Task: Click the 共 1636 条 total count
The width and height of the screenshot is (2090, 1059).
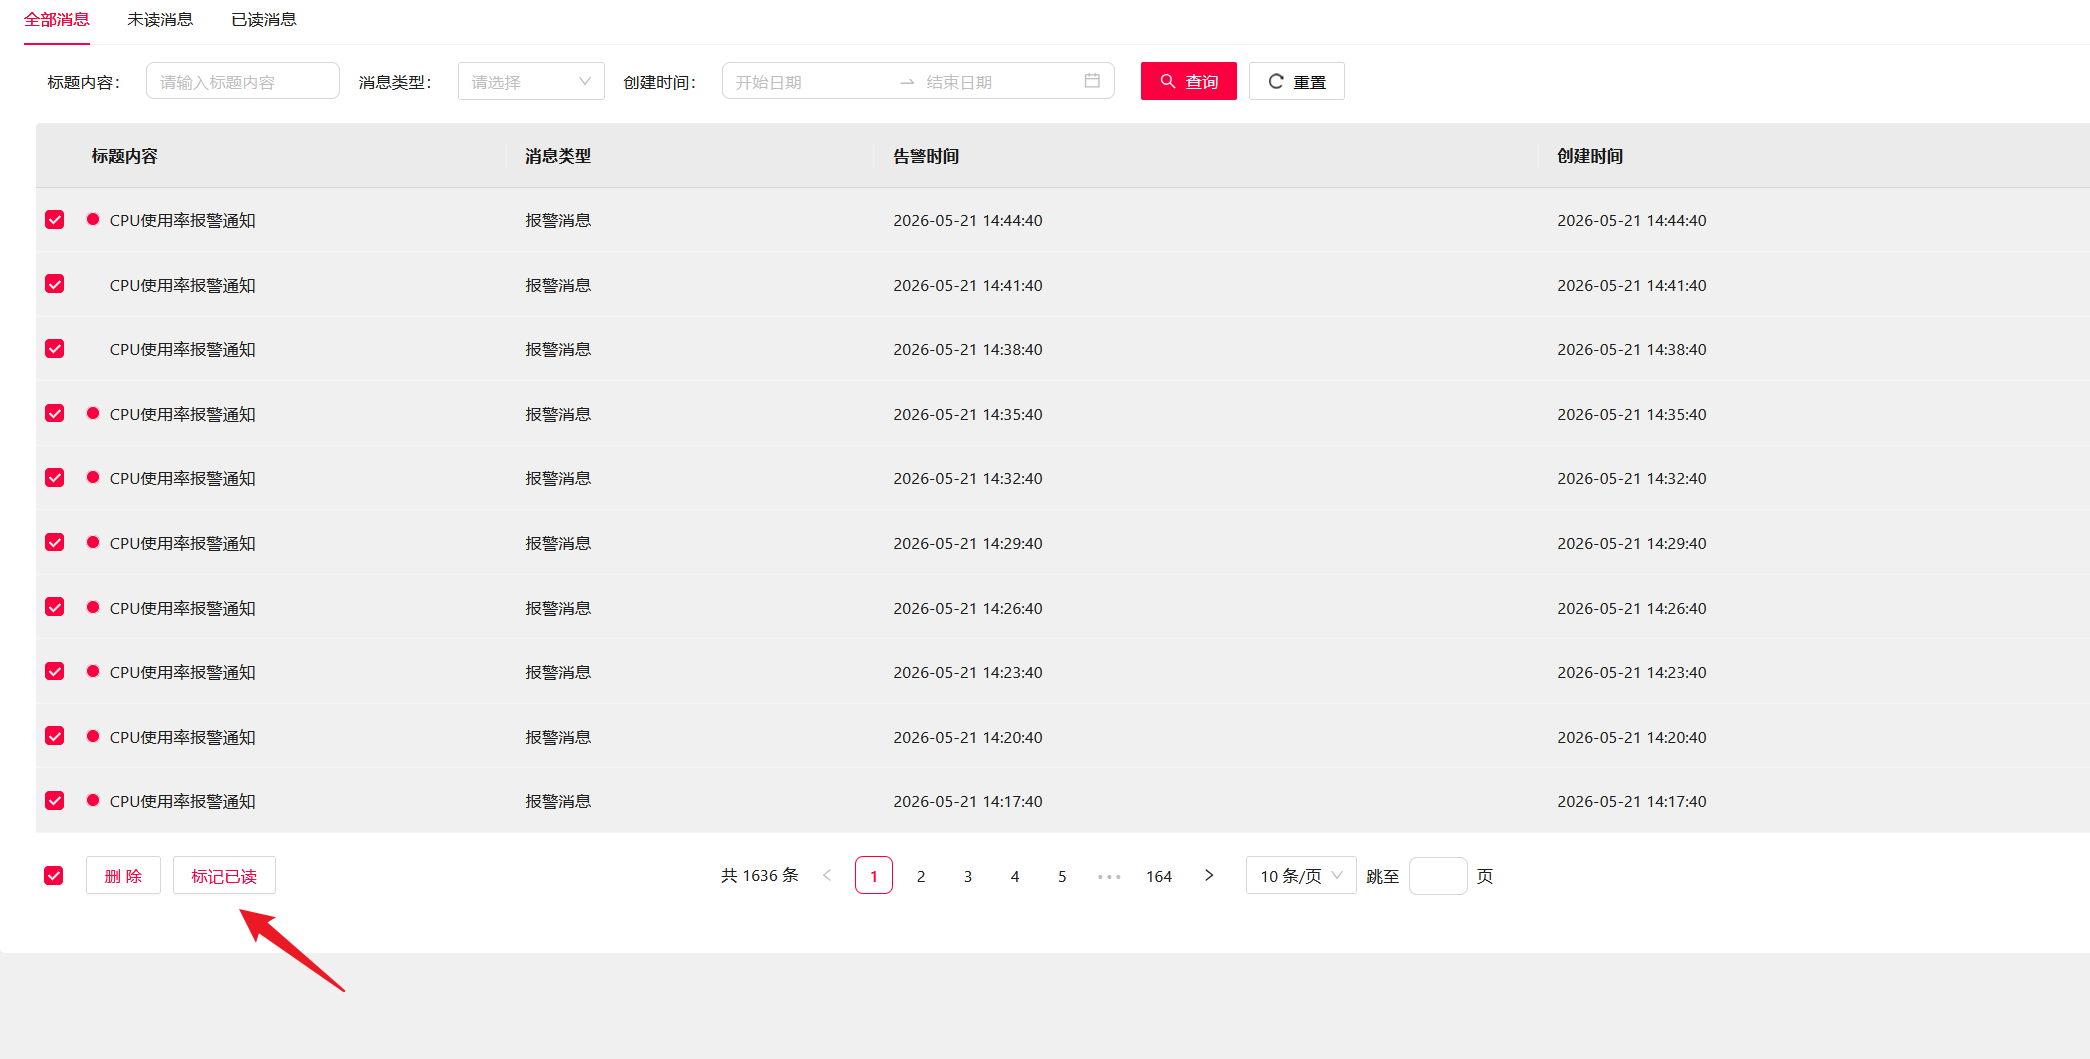Action: click(760, 876)
